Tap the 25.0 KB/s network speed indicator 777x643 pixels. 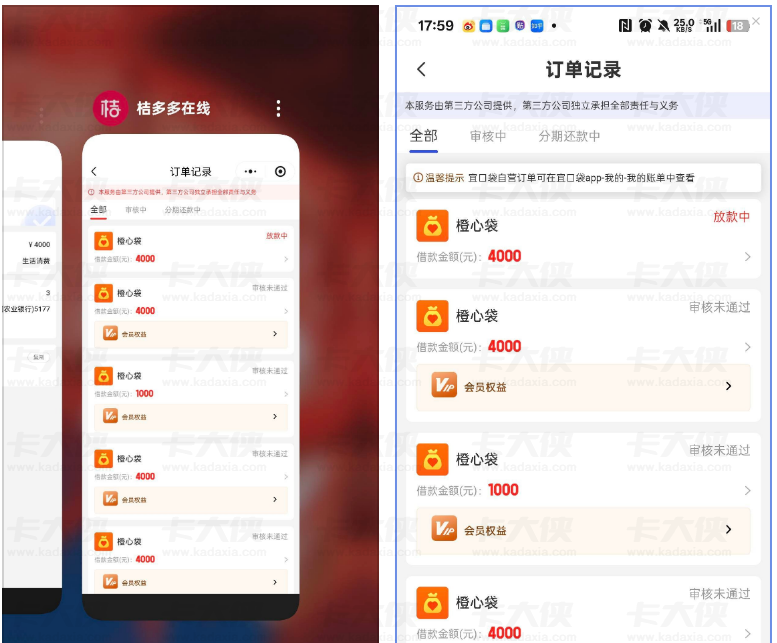[x=684, y=25]
